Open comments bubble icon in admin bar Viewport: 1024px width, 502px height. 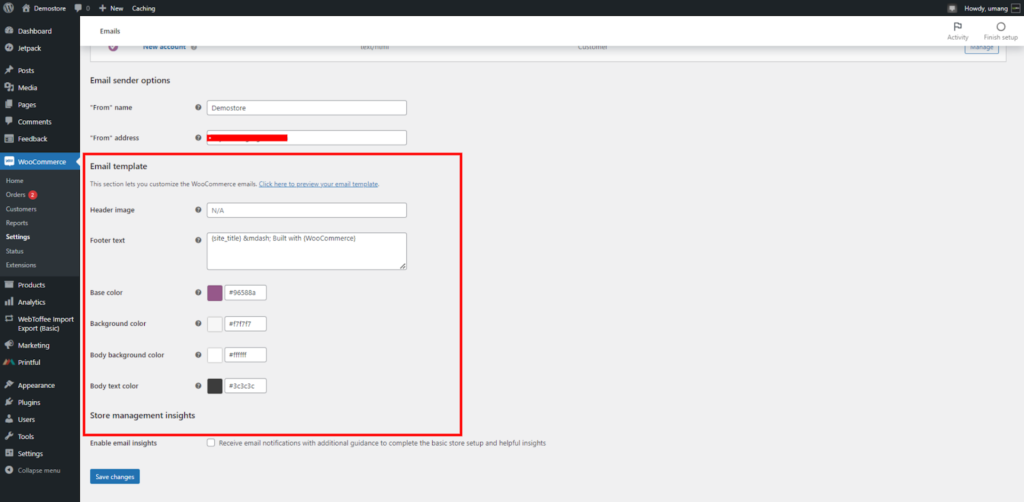pyautogui.click(x=78, y=8)
